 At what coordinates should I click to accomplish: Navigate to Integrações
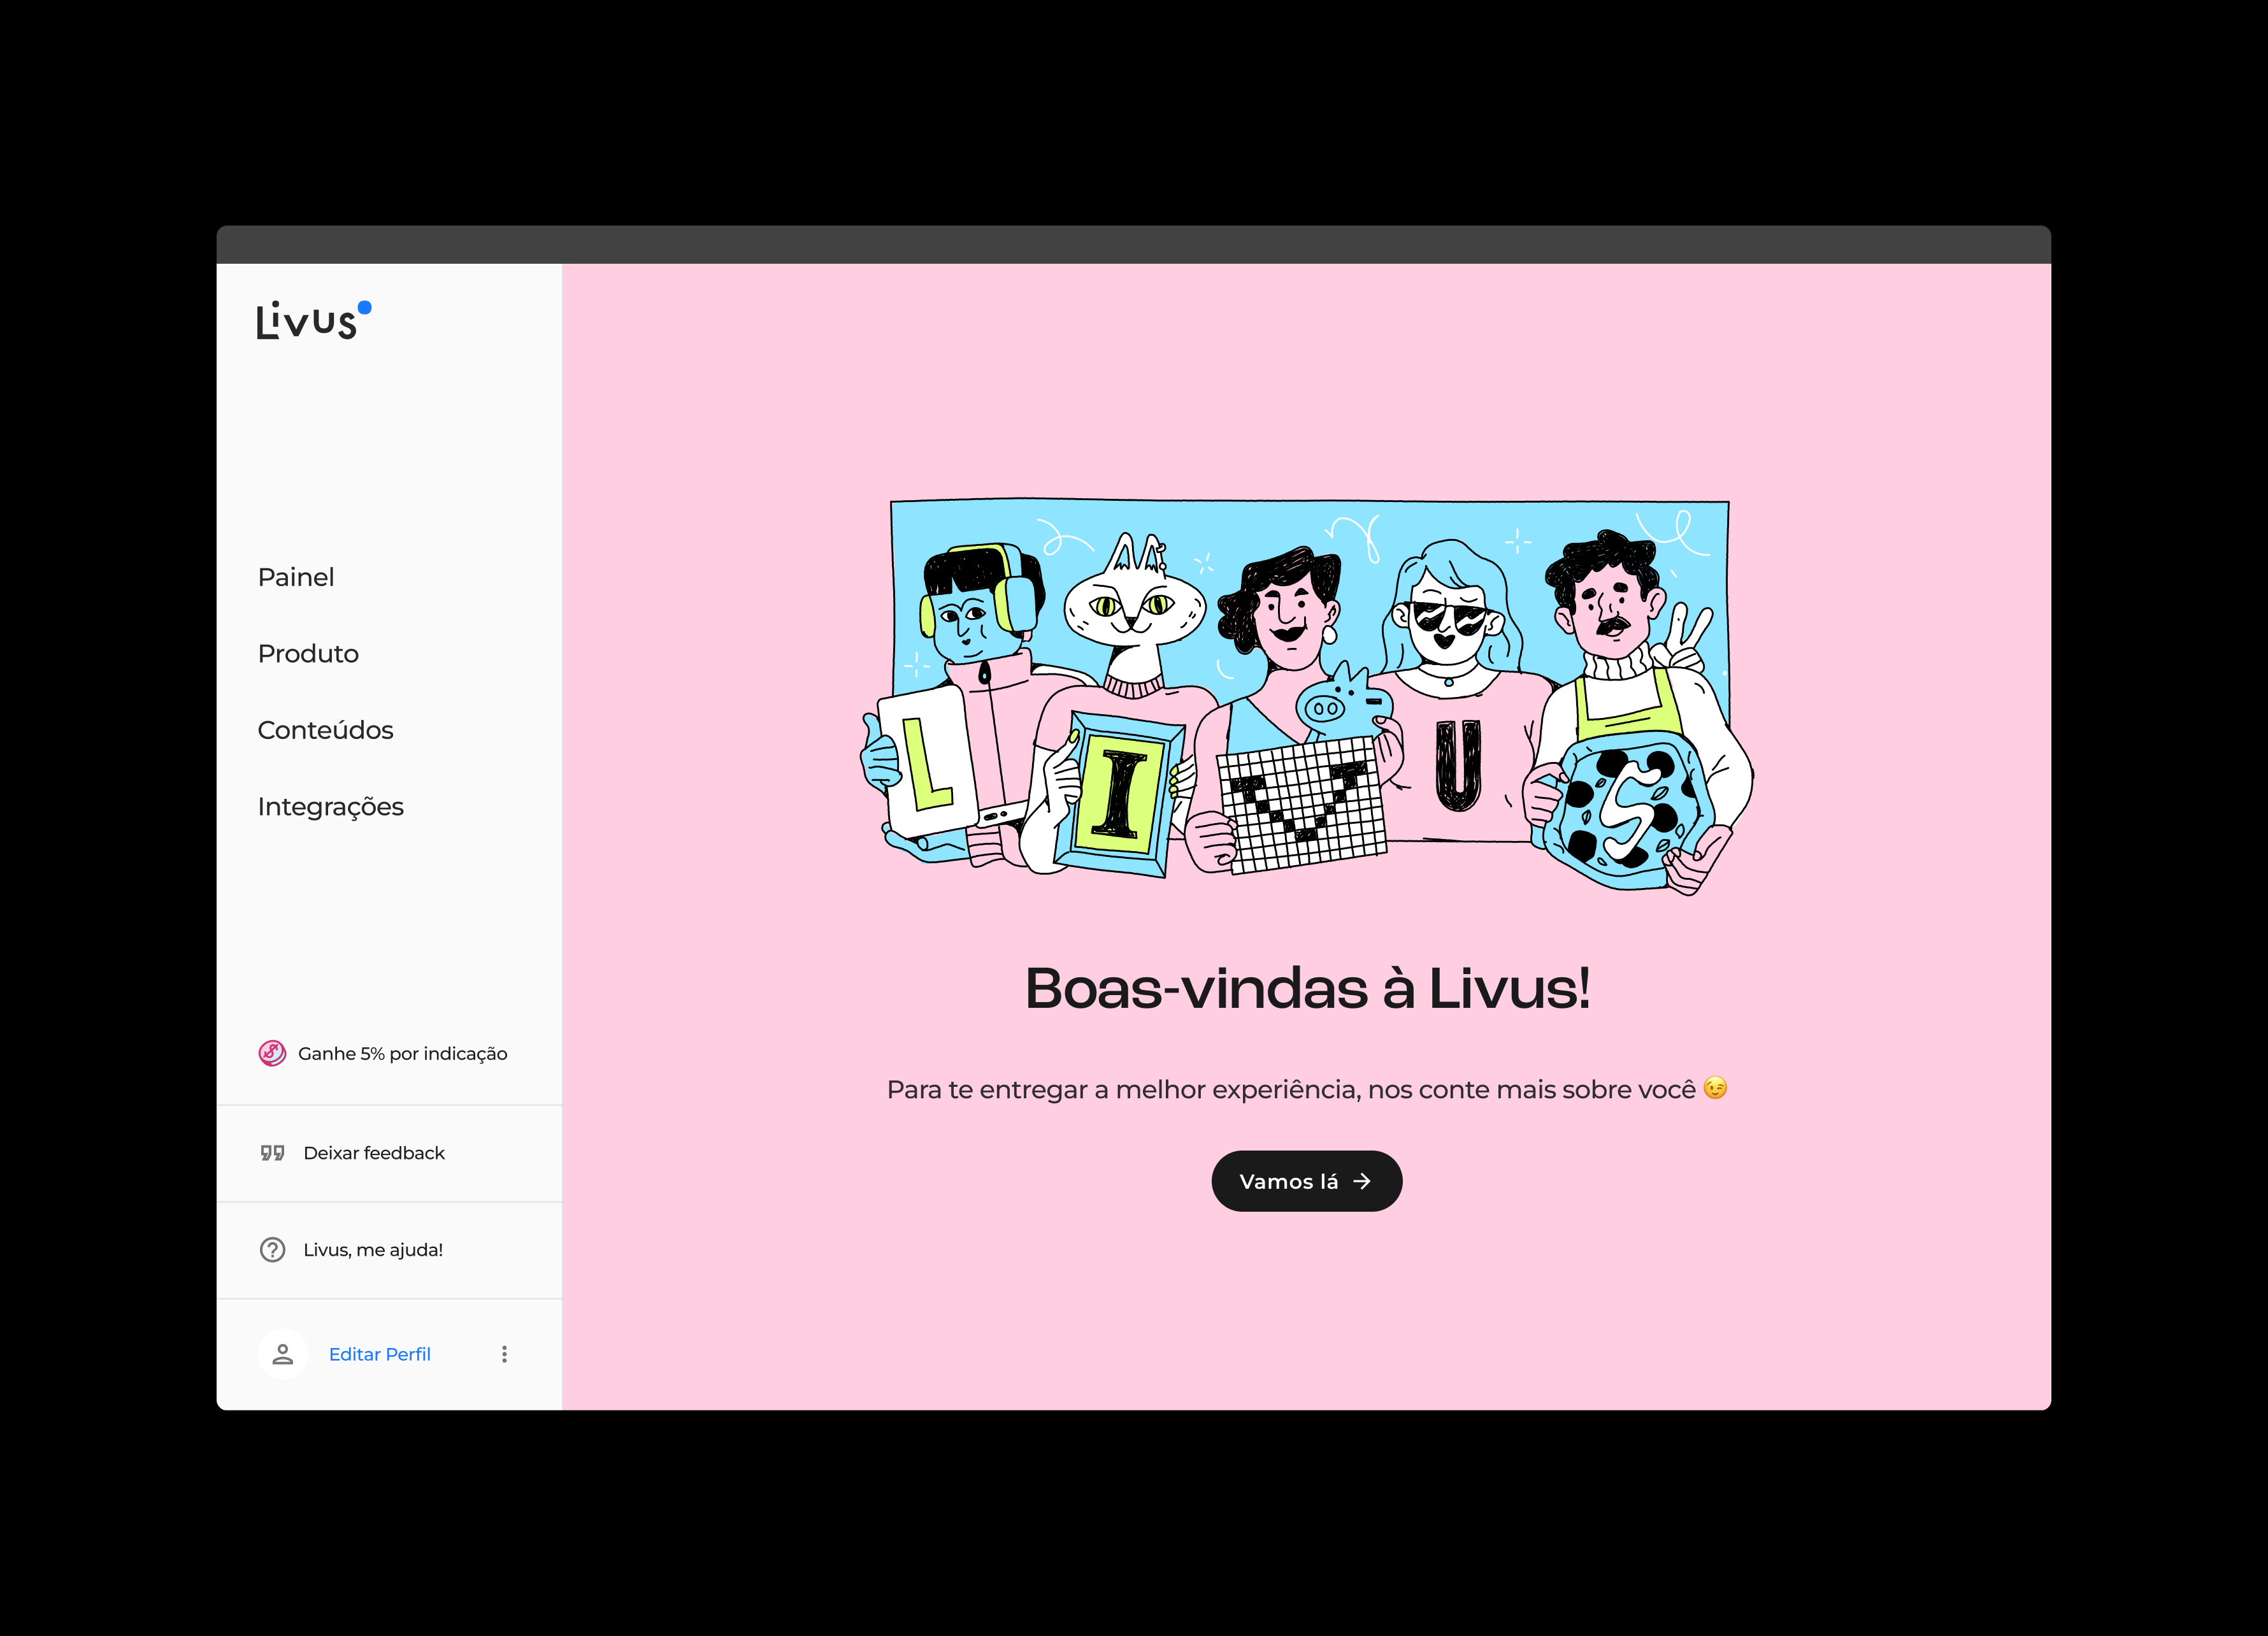click(x=330, y=807)
